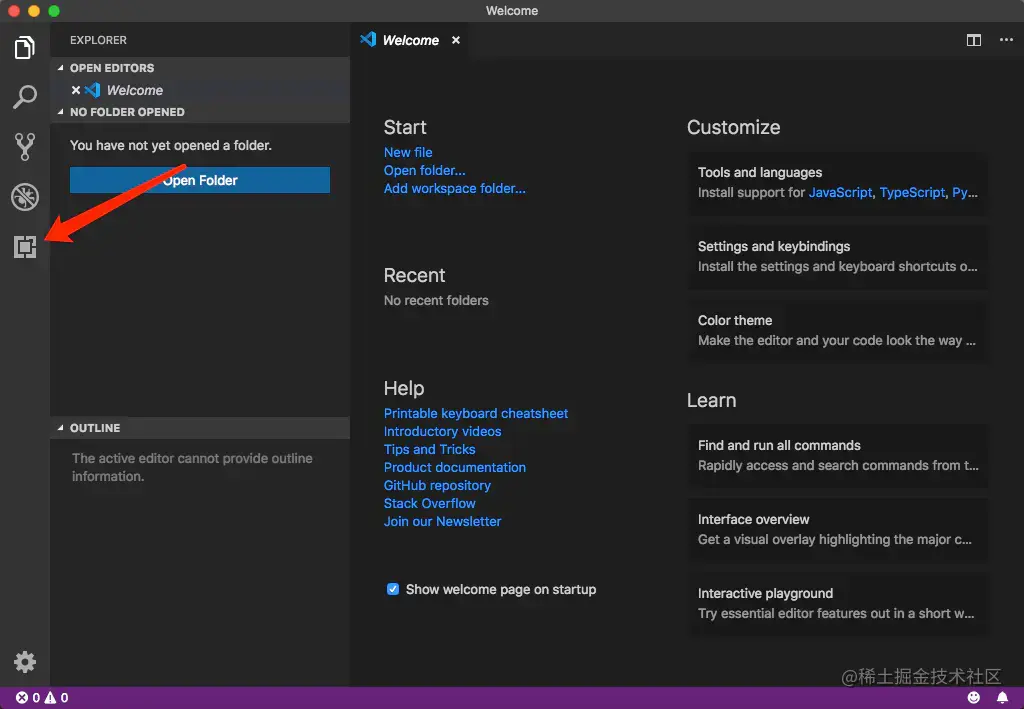Viewport: 1024px width, 709px height.
Task: Open the editor More Actions ellipsis
Action: coord(1006,40)
